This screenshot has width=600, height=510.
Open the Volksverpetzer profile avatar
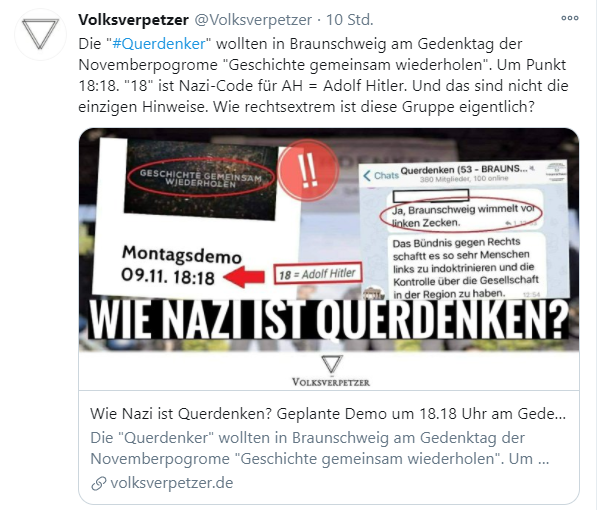point(40,35)
